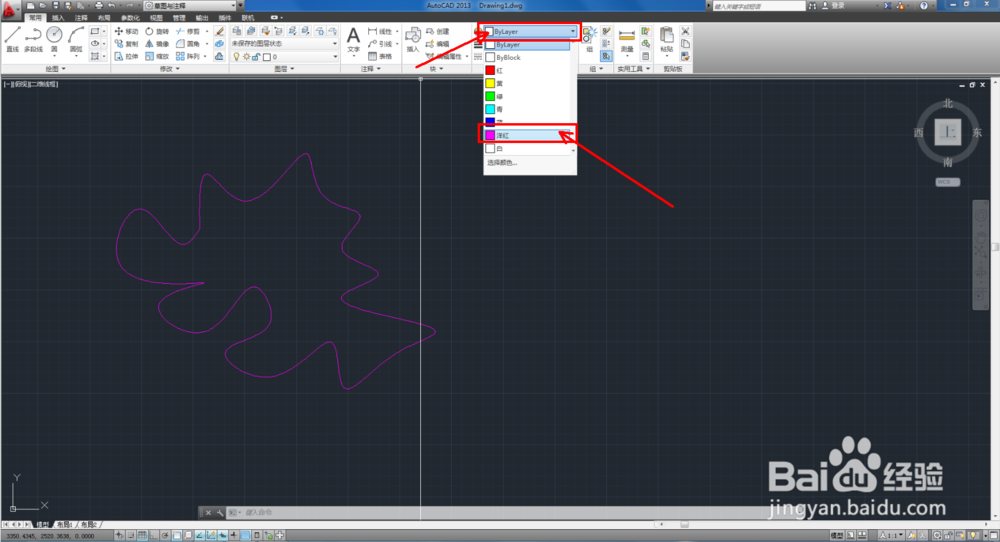Select the Arc (圆弧) tool
This screenshot has height=542, width=1000.
(76, 39)
